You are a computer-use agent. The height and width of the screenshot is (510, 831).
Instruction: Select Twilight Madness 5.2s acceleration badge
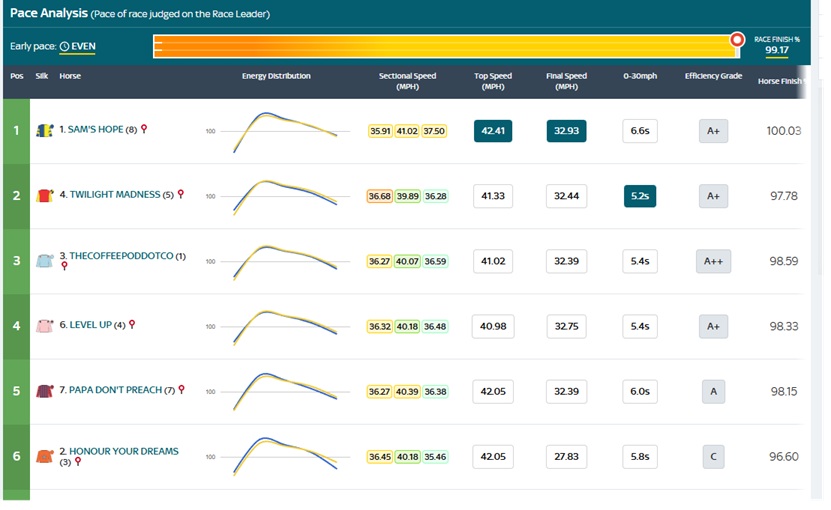pyautogui.click(x=639, y=196)
